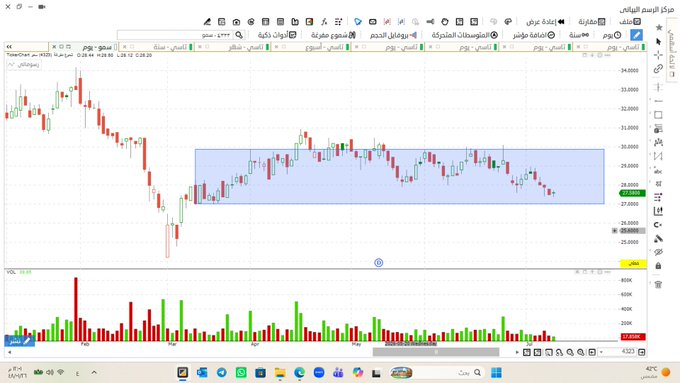Viewport: 680px width, 383px height.
Task: Open Telegram from the taskbar
Action: 222,373
